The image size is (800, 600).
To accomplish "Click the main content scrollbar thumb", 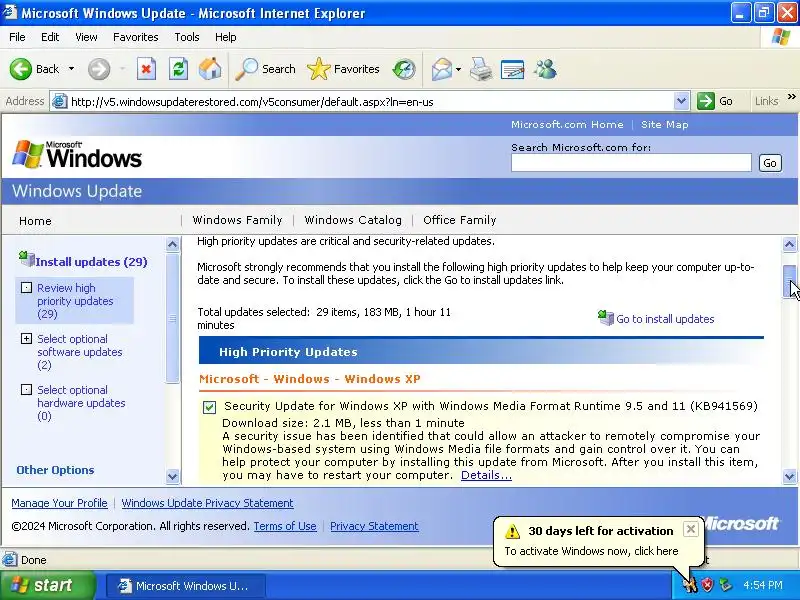I will tap(789, 281).
